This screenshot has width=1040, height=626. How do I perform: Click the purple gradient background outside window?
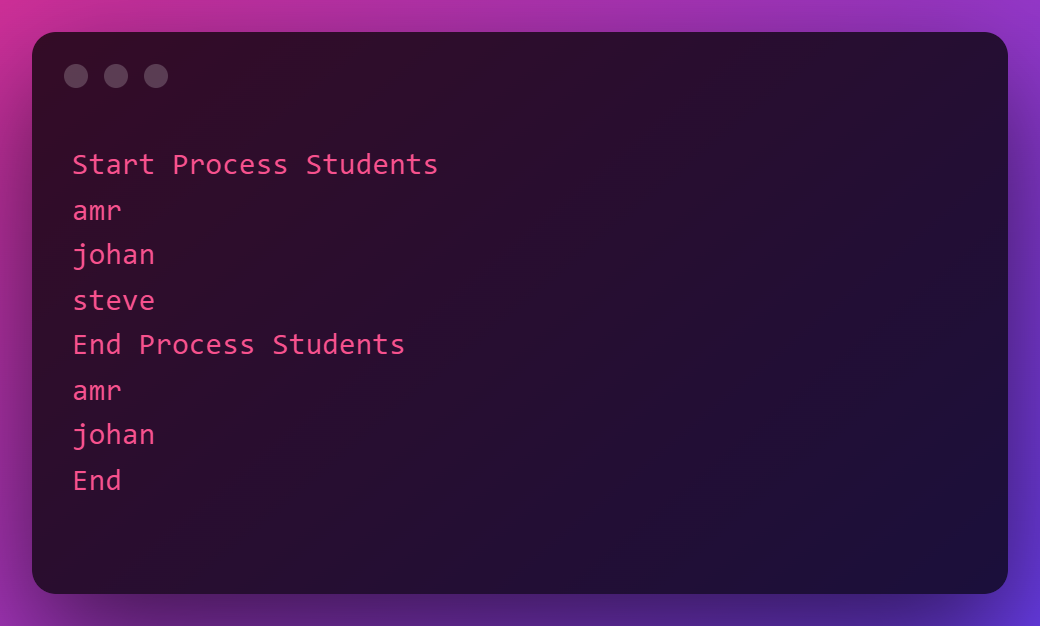click(520, 15)
